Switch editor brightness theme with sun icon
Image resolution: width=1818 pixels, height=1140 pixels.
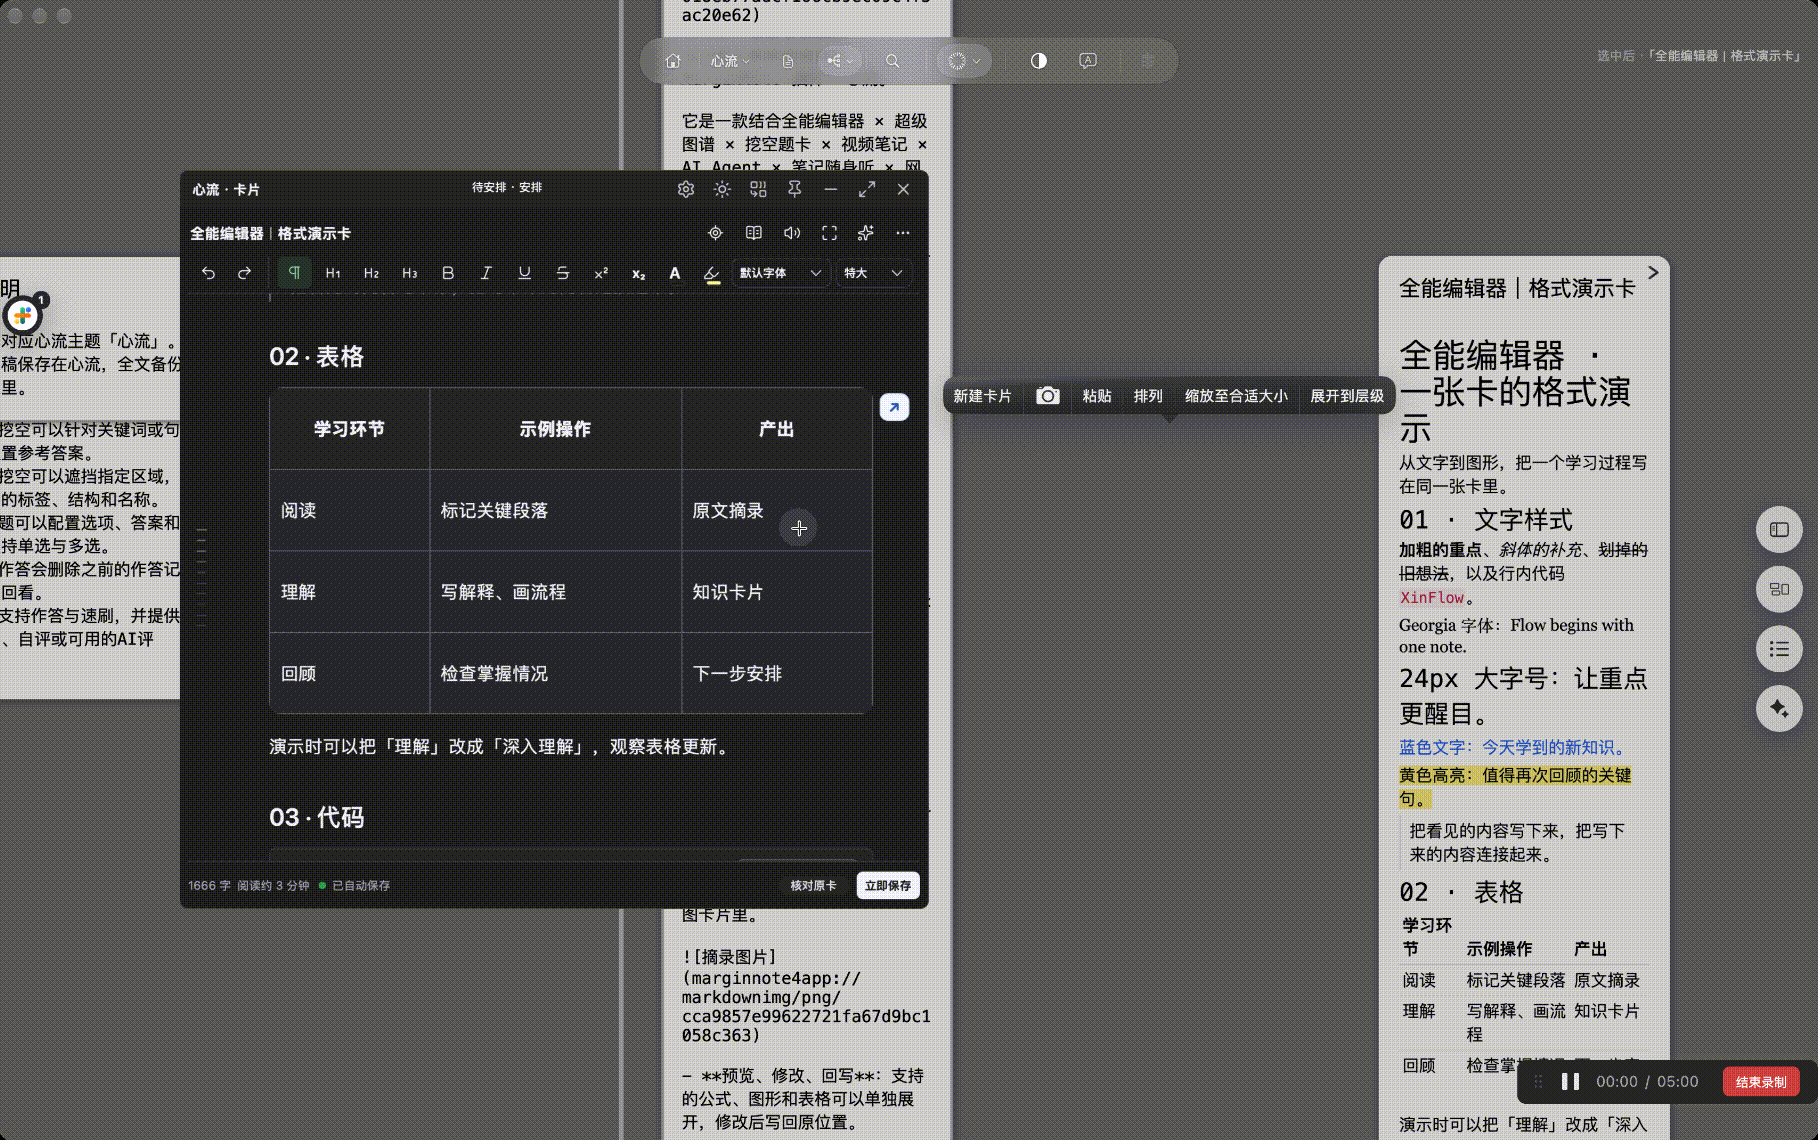pyautogui.click(x=722, y=189)
